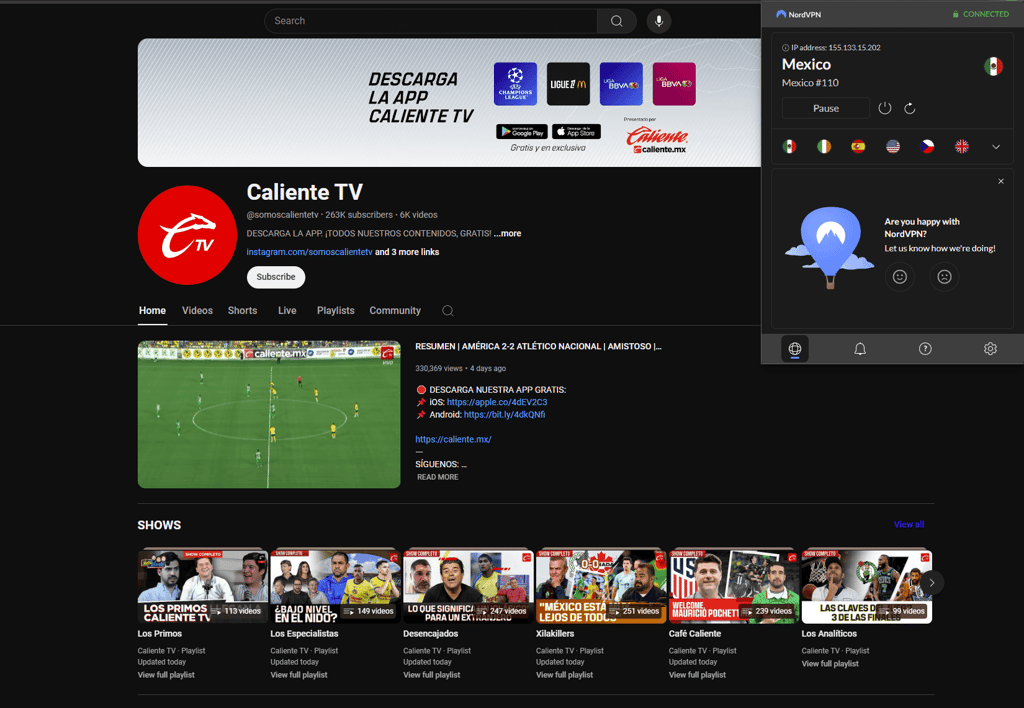Open channel search magnifier next to Community
The image size is (1024, 708).
coord(448,311)
